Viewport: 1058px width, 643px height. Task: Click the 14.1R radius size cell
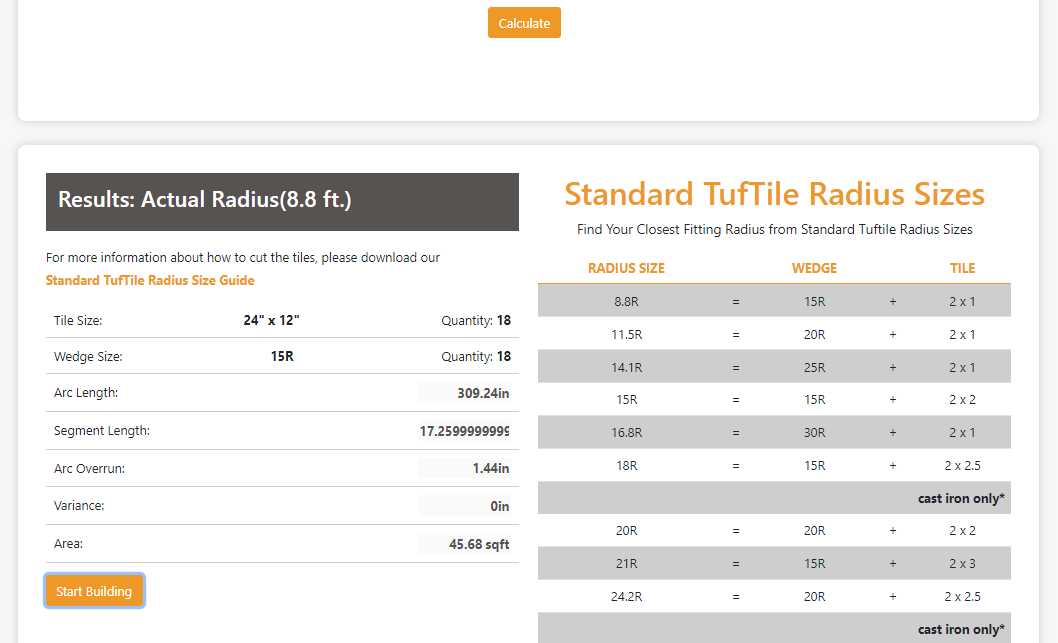(626, 368)
